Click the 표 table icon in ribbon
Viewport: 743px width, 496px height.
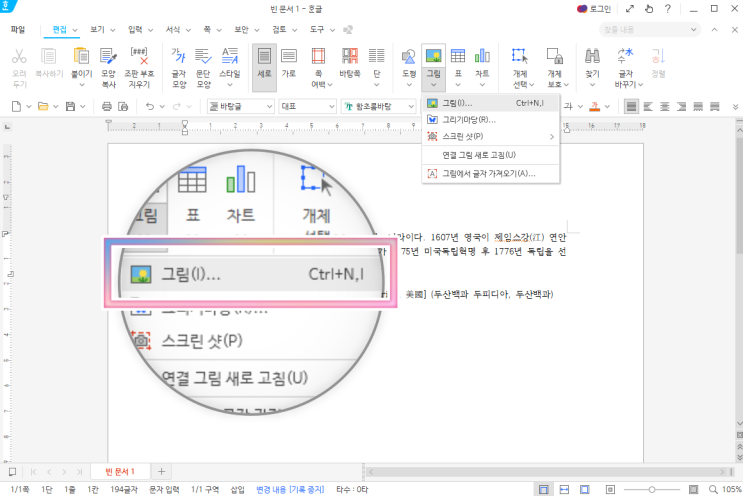[458, 56]
